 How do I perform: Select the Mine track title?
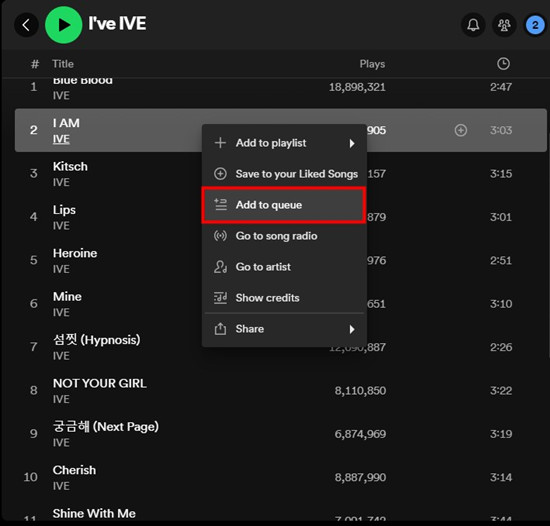coord(67,297)
